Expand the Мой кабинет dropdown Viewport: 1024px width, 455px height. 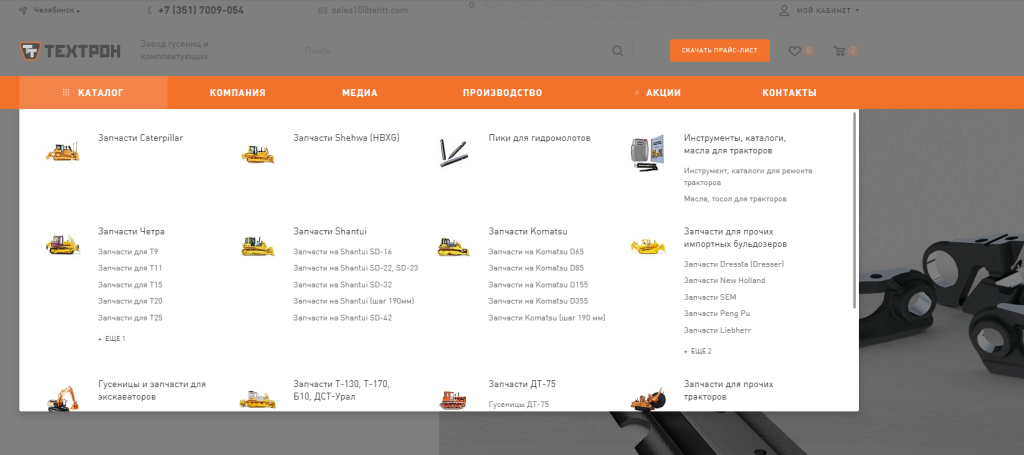[820, 10]
